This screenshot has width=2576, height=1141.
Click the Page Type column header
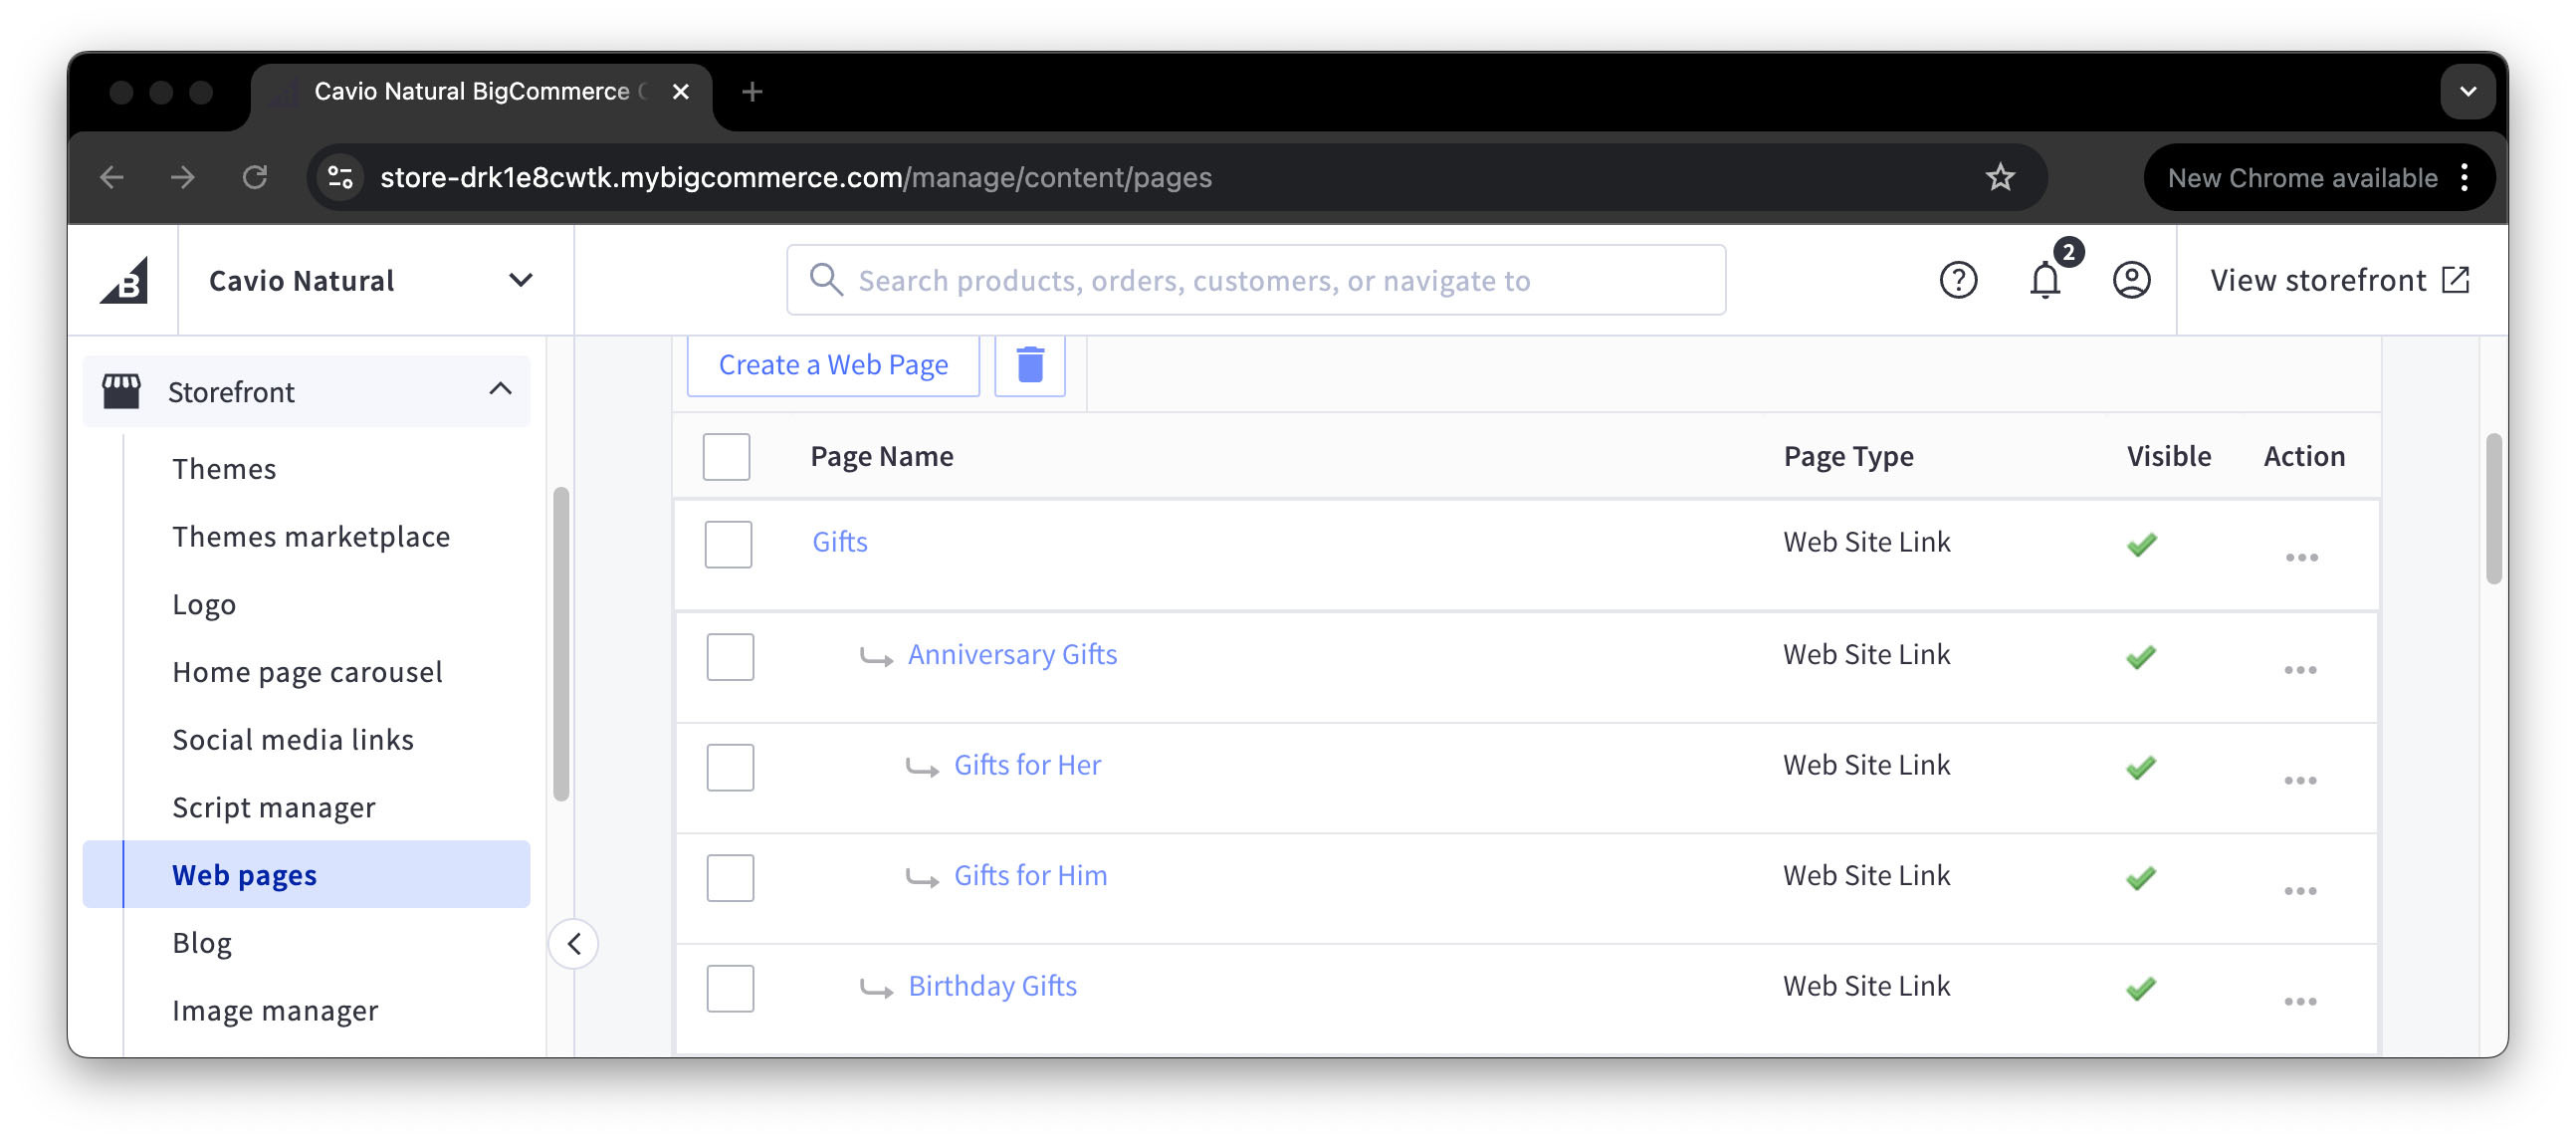1848,457
